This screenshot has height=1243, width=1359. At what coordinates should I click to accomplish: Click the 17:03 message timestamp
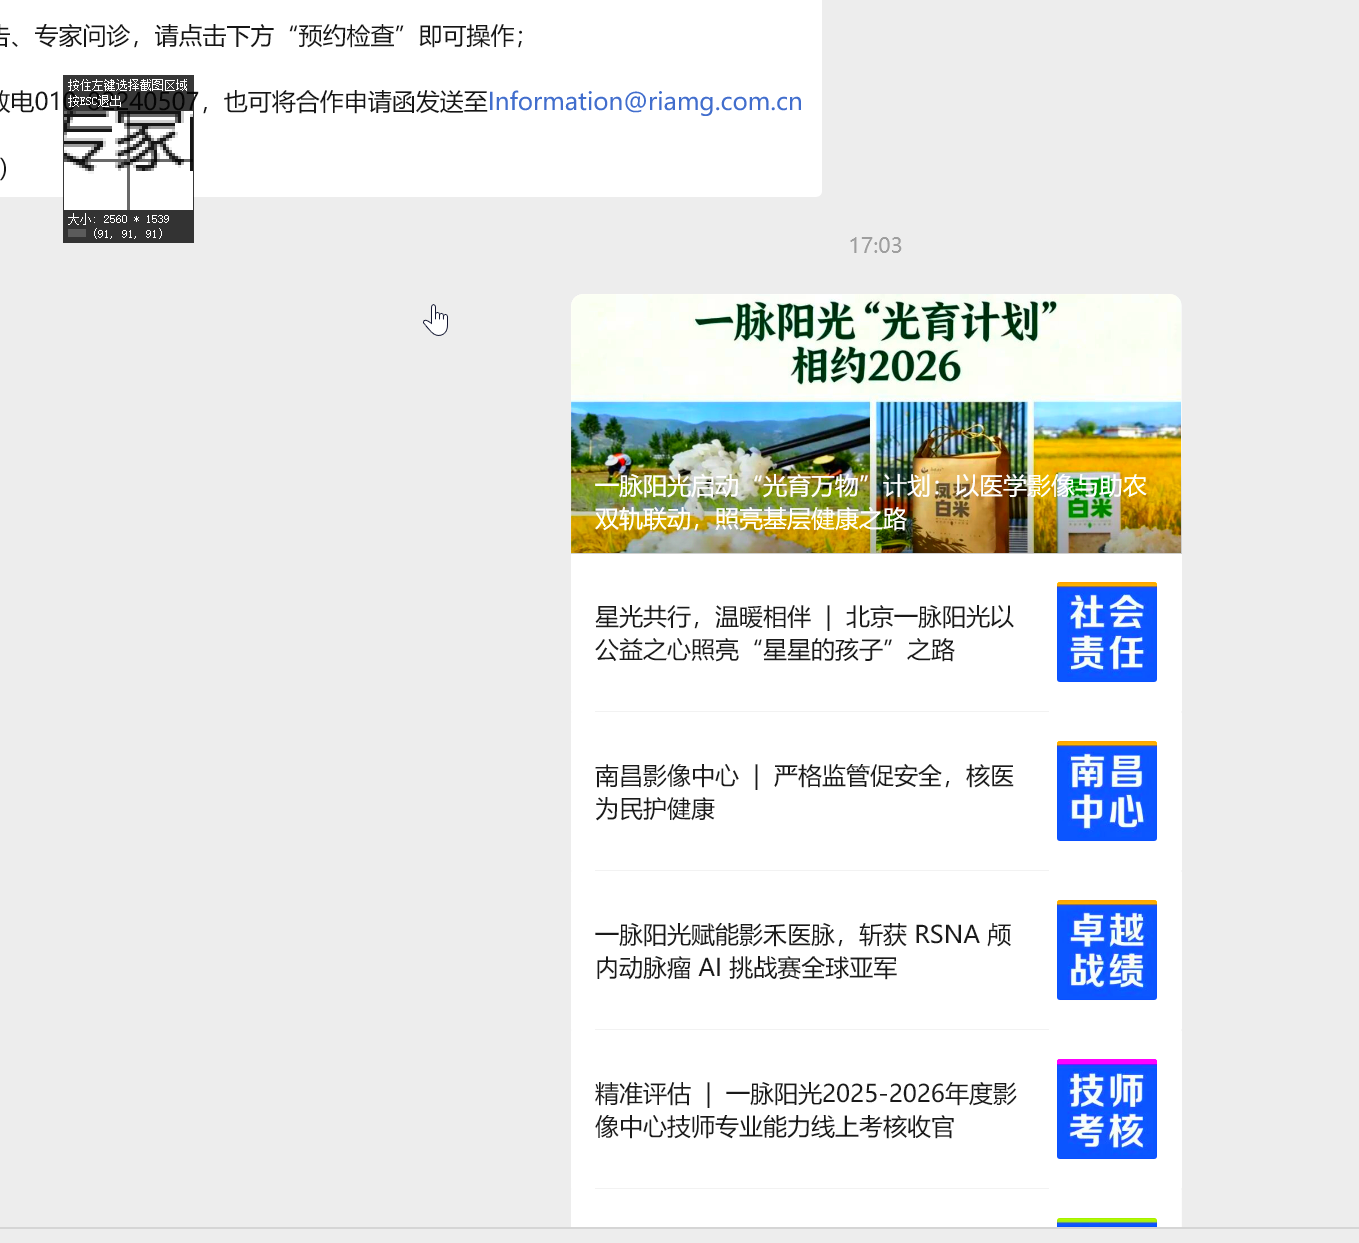point(875,246)
